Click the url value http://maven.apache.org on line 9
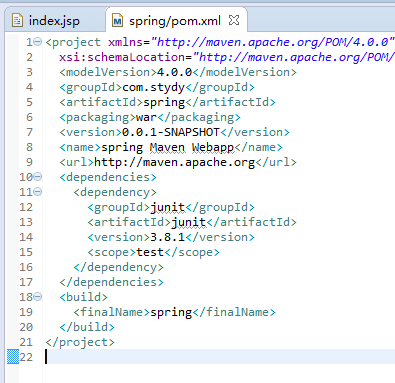 (x=174, y=162)
